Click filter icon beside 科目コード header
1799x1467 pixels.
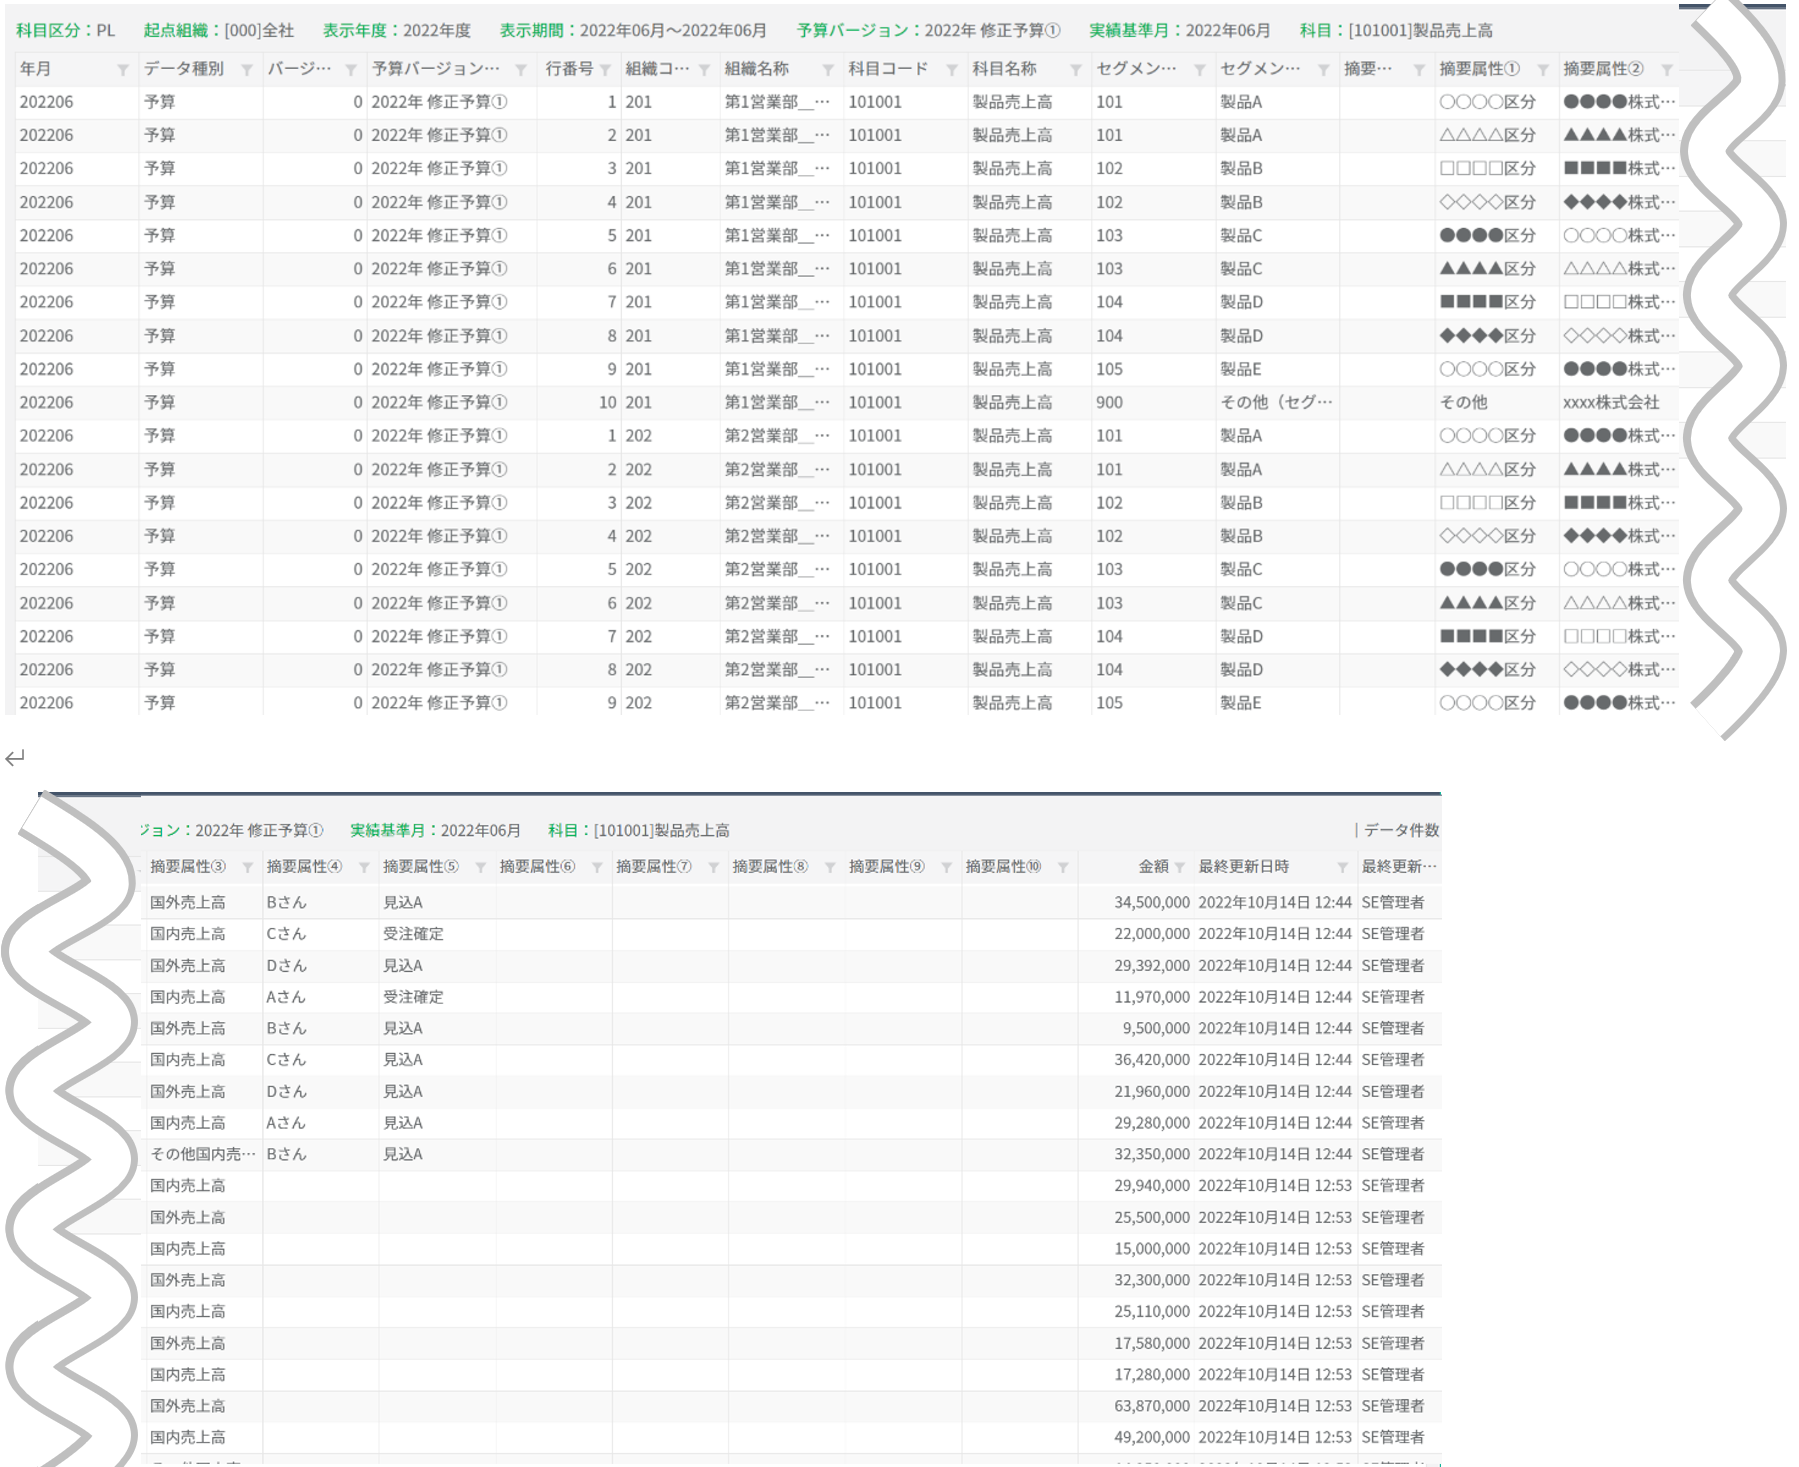tap(952, 70)
